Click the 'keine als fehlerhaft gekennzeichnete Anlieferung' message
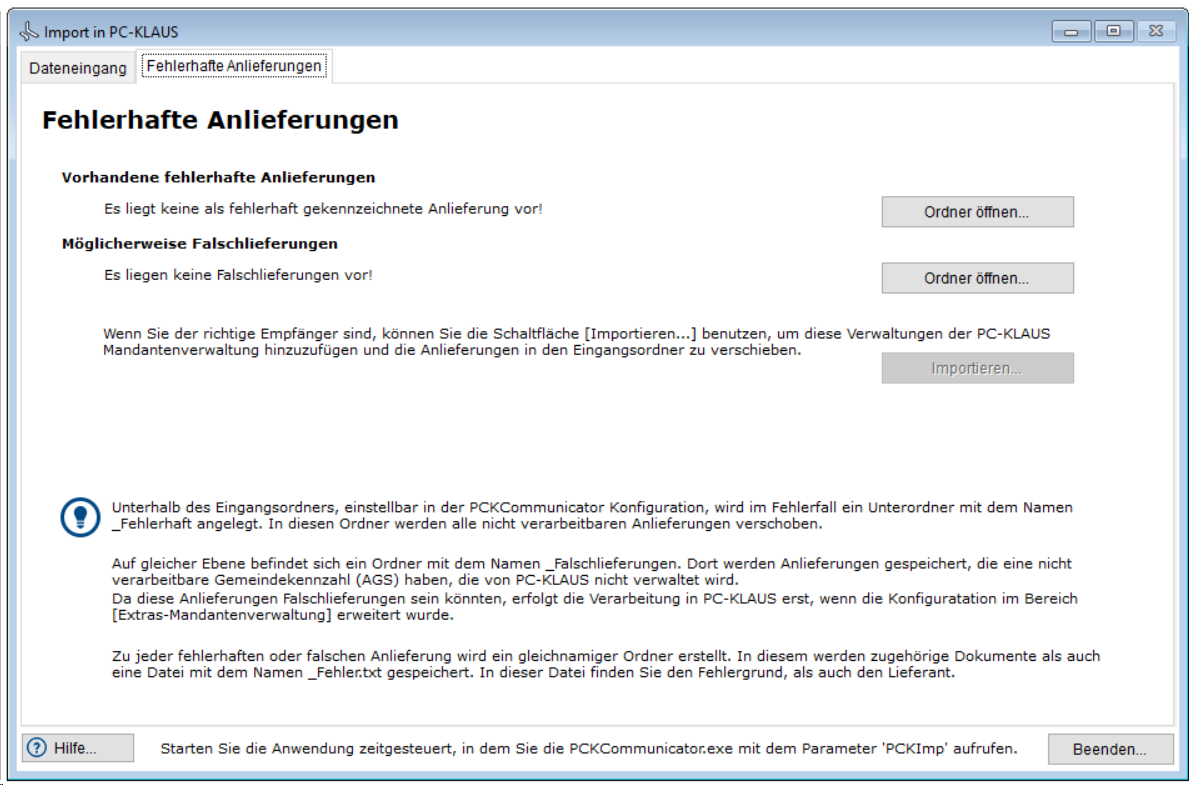Screen dimensions: 1189x785 [x=323, y=210]
